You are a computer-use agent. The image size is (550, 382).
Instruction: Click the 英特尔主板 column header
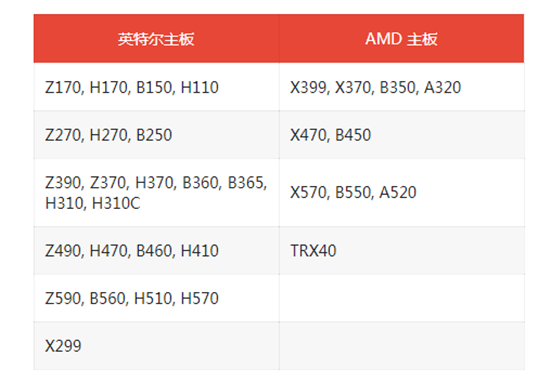tap(156, 39)
